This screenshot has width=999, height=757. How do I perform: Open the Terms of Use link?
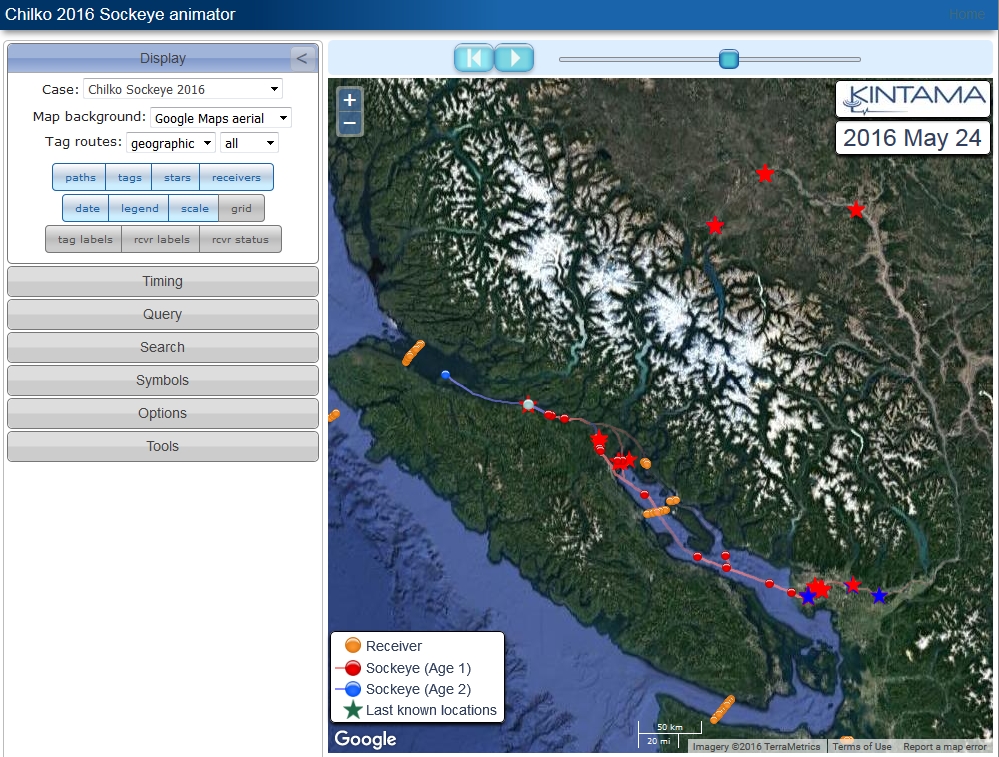coord(861,747)
